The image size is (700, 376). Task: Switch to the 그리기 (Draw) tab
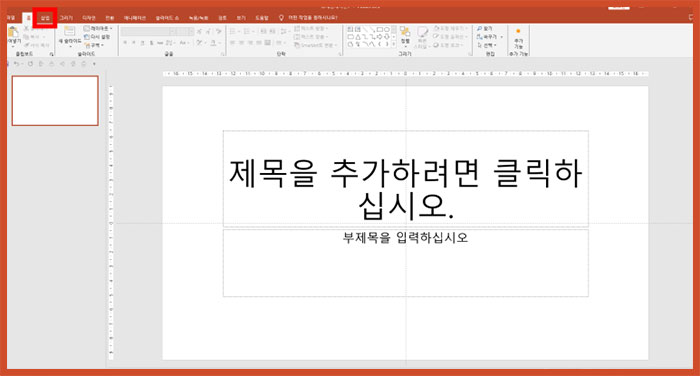pyautogui.click(x=66, y=18)
